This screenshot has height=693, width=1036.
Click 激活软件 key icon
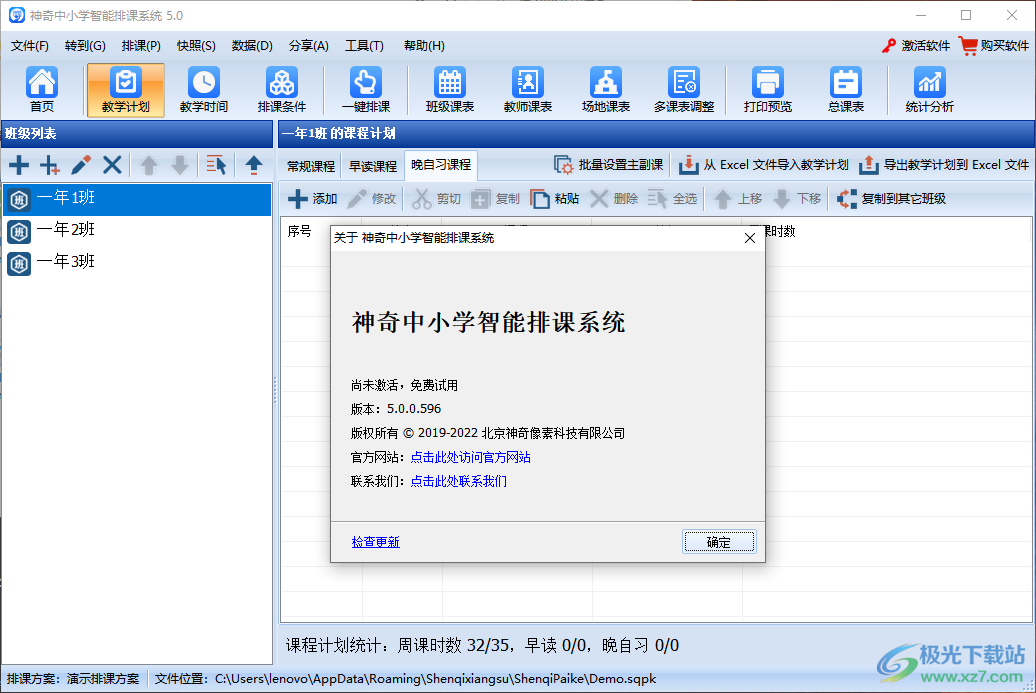(916, 46)
